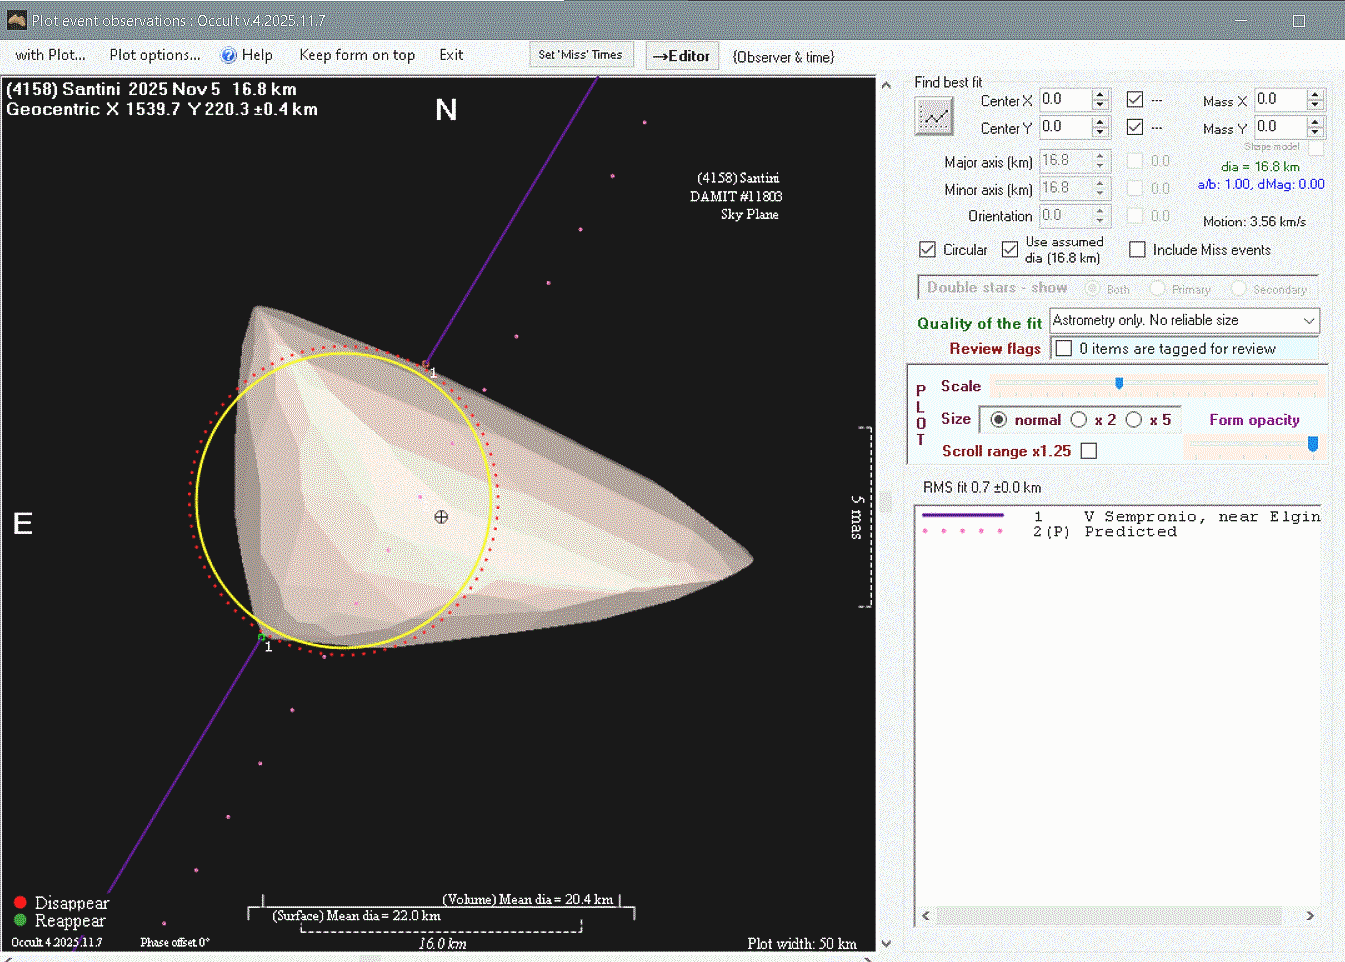Open the with Plot... menu
1345x962 pixels.
[x=50, y=55]
